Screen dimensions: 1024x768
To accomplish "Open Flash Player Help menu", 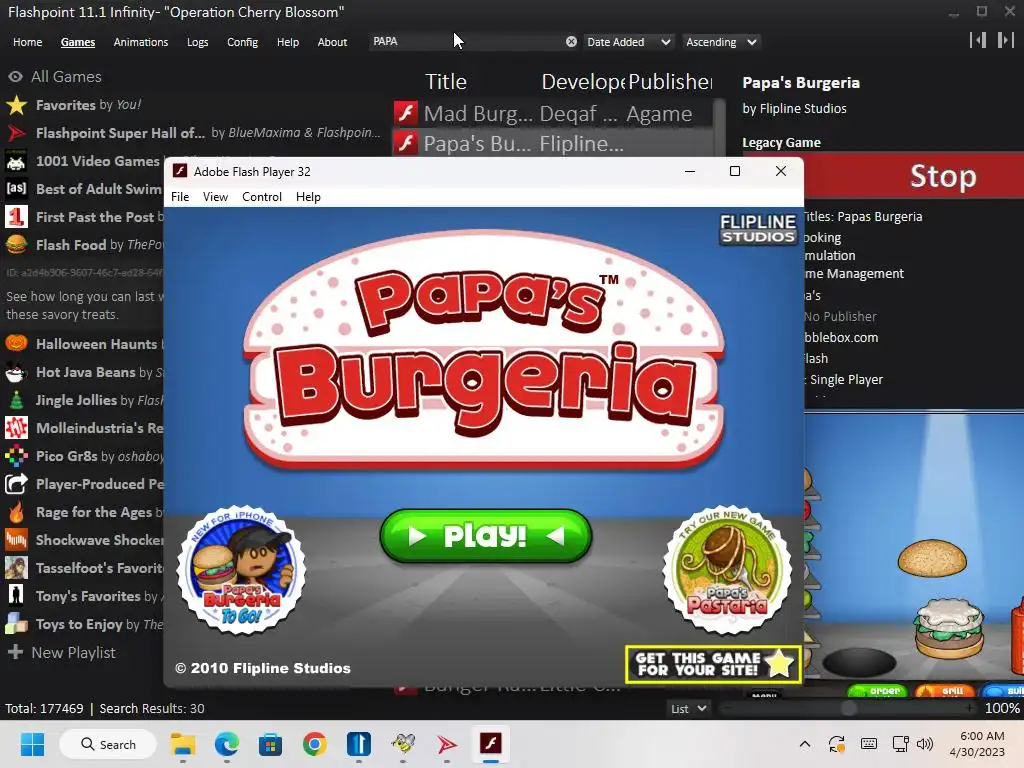I will (x=308, y=197).
